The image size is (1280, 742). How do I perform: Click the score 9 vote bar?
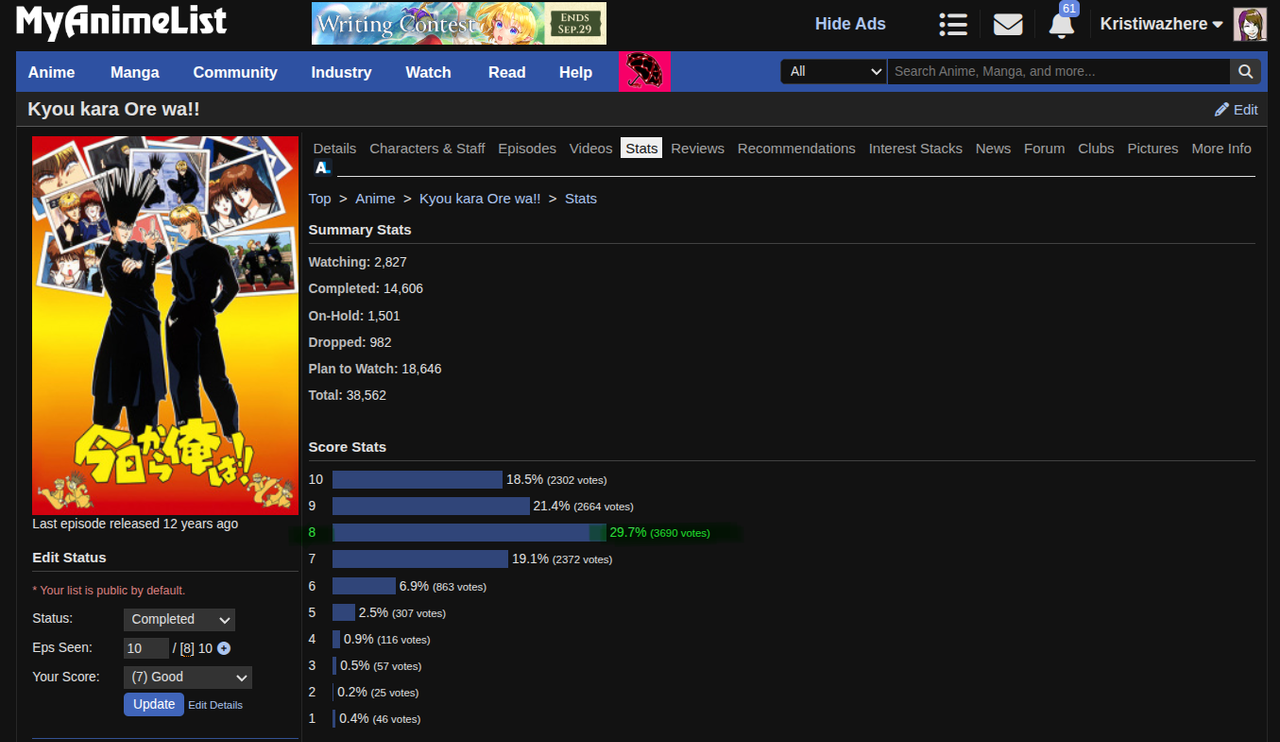click(431, 506)
